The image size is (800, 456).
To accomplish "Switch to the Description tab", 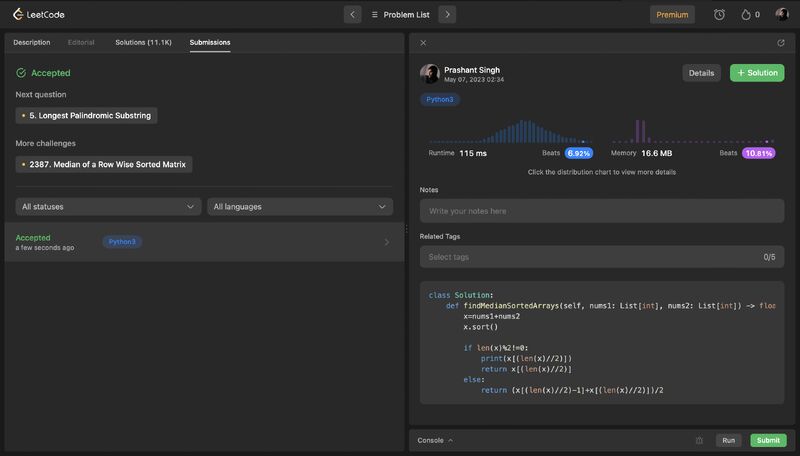I will [x=32, y=42].
